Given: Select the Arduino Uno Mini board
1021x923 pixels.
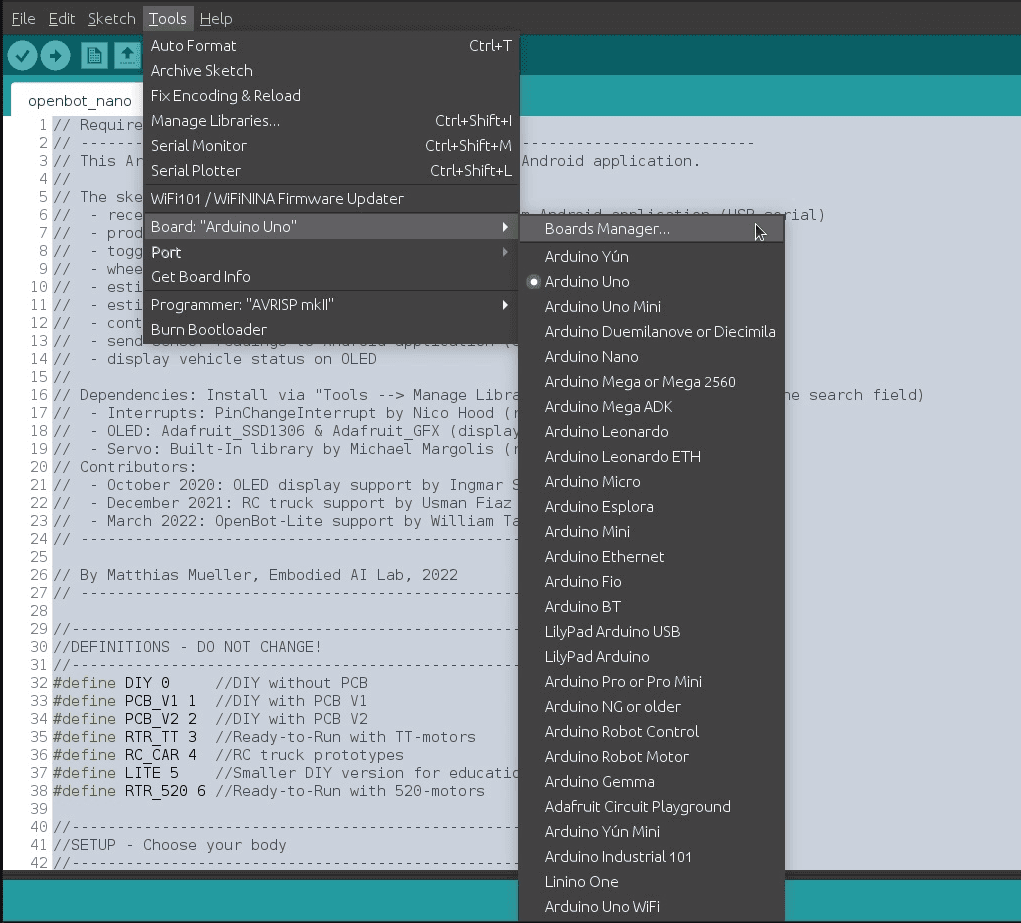Looking at the screenshot, I should 652,307.
